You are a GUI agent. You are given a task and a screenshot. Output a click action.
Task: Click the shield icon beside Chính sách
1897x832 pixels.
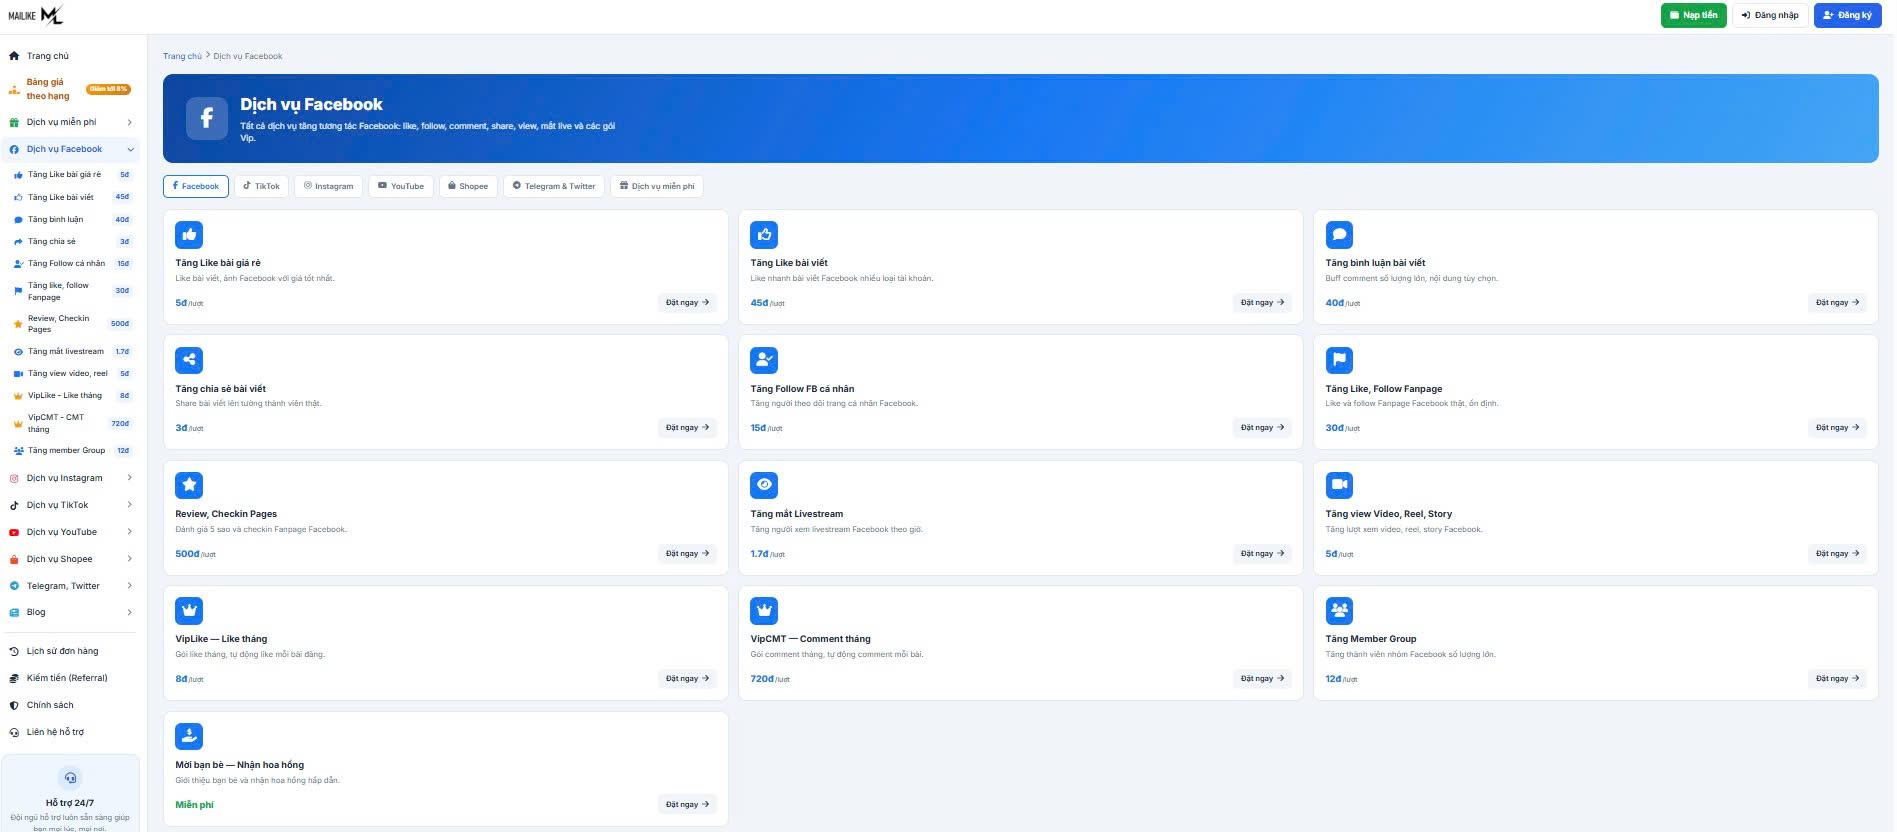14,705
